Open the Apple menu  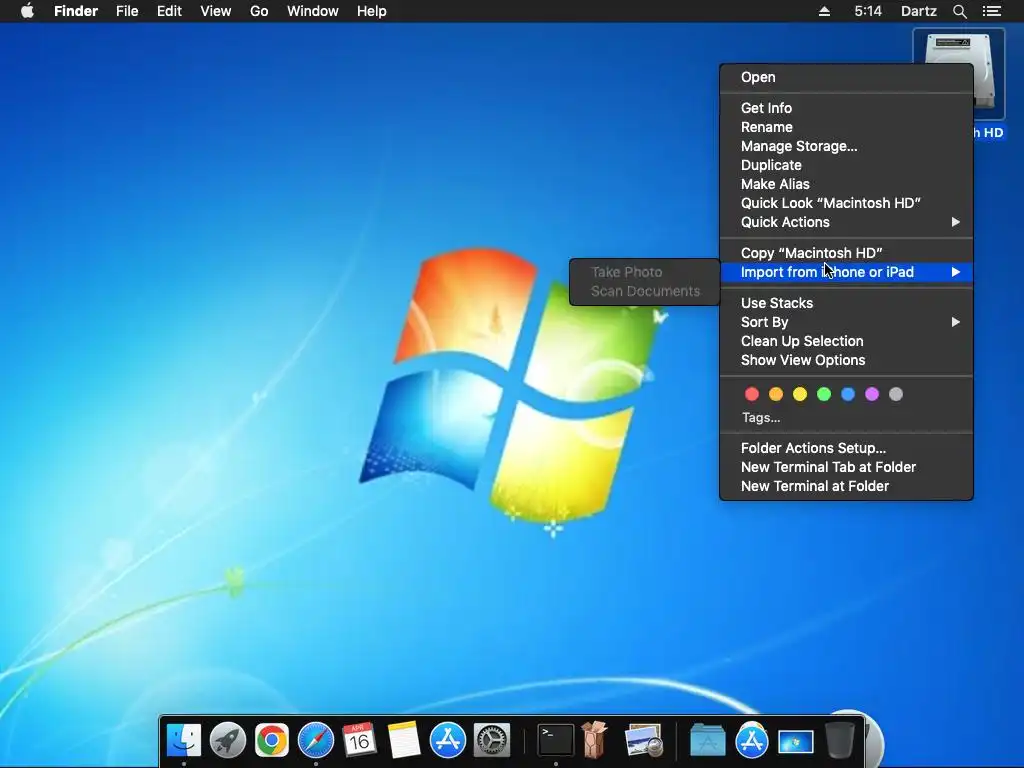27,11
